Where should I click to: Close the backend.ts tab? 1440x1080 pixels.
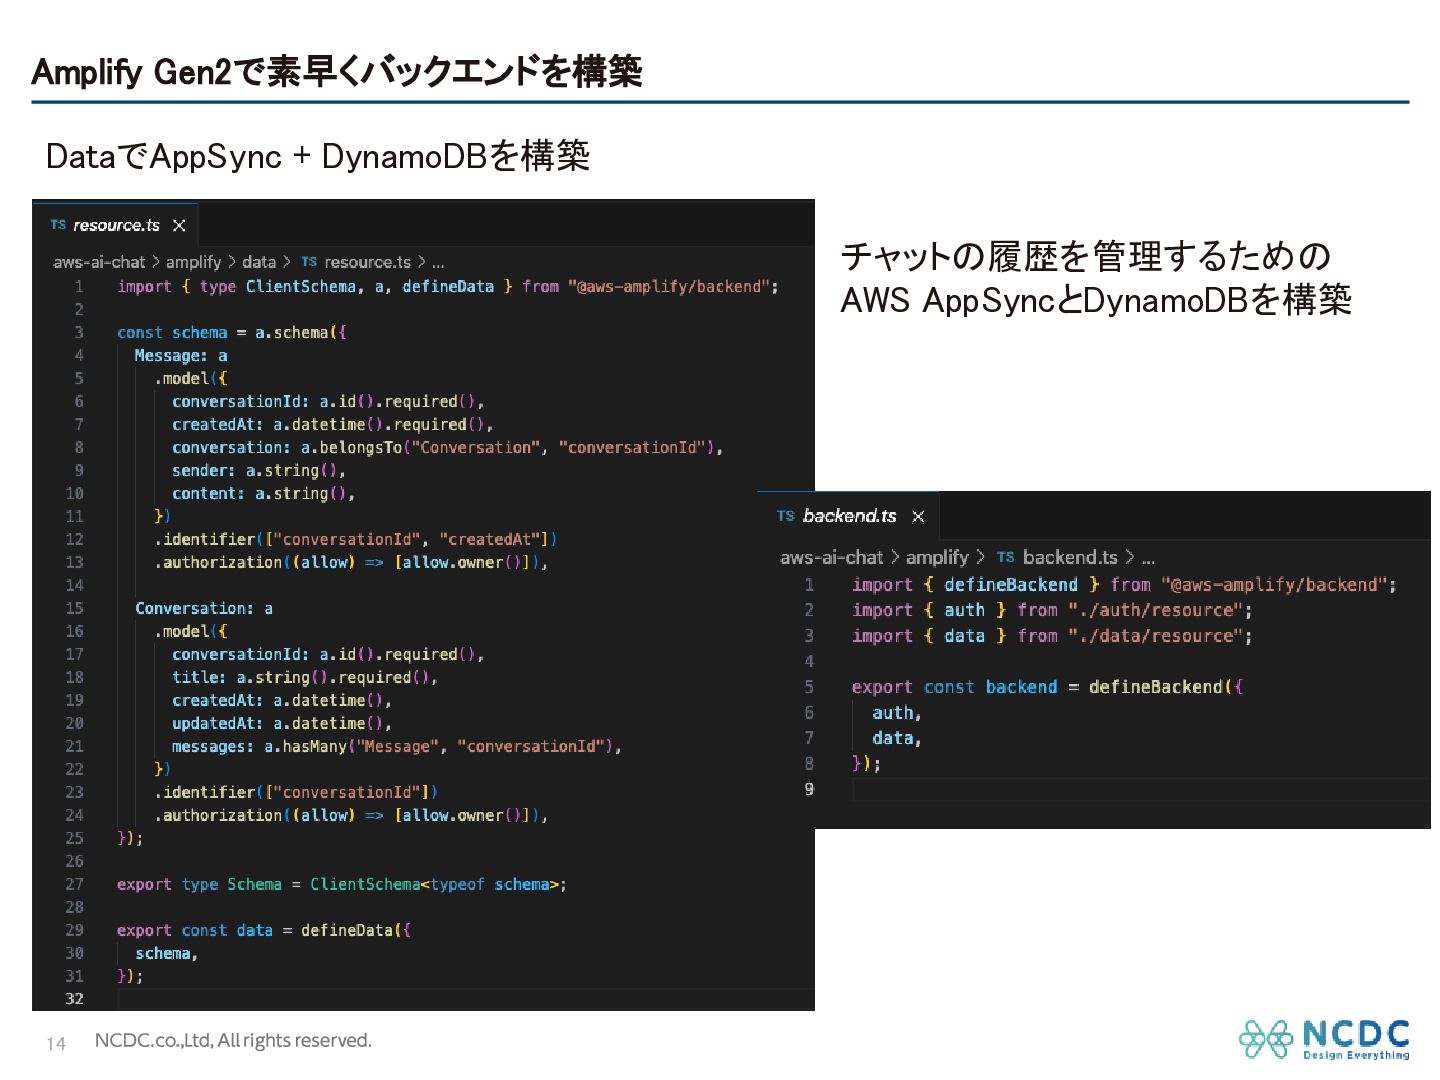pyautogui.click(x=918, y=517)
